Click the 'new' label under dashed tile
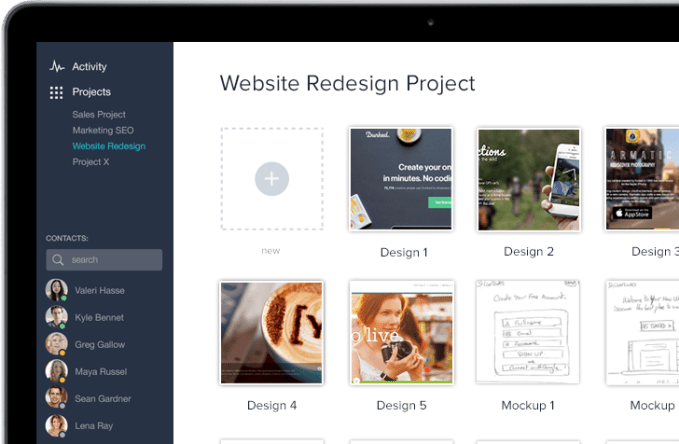This screenshot has width=679, height=444. coord(271,251)
